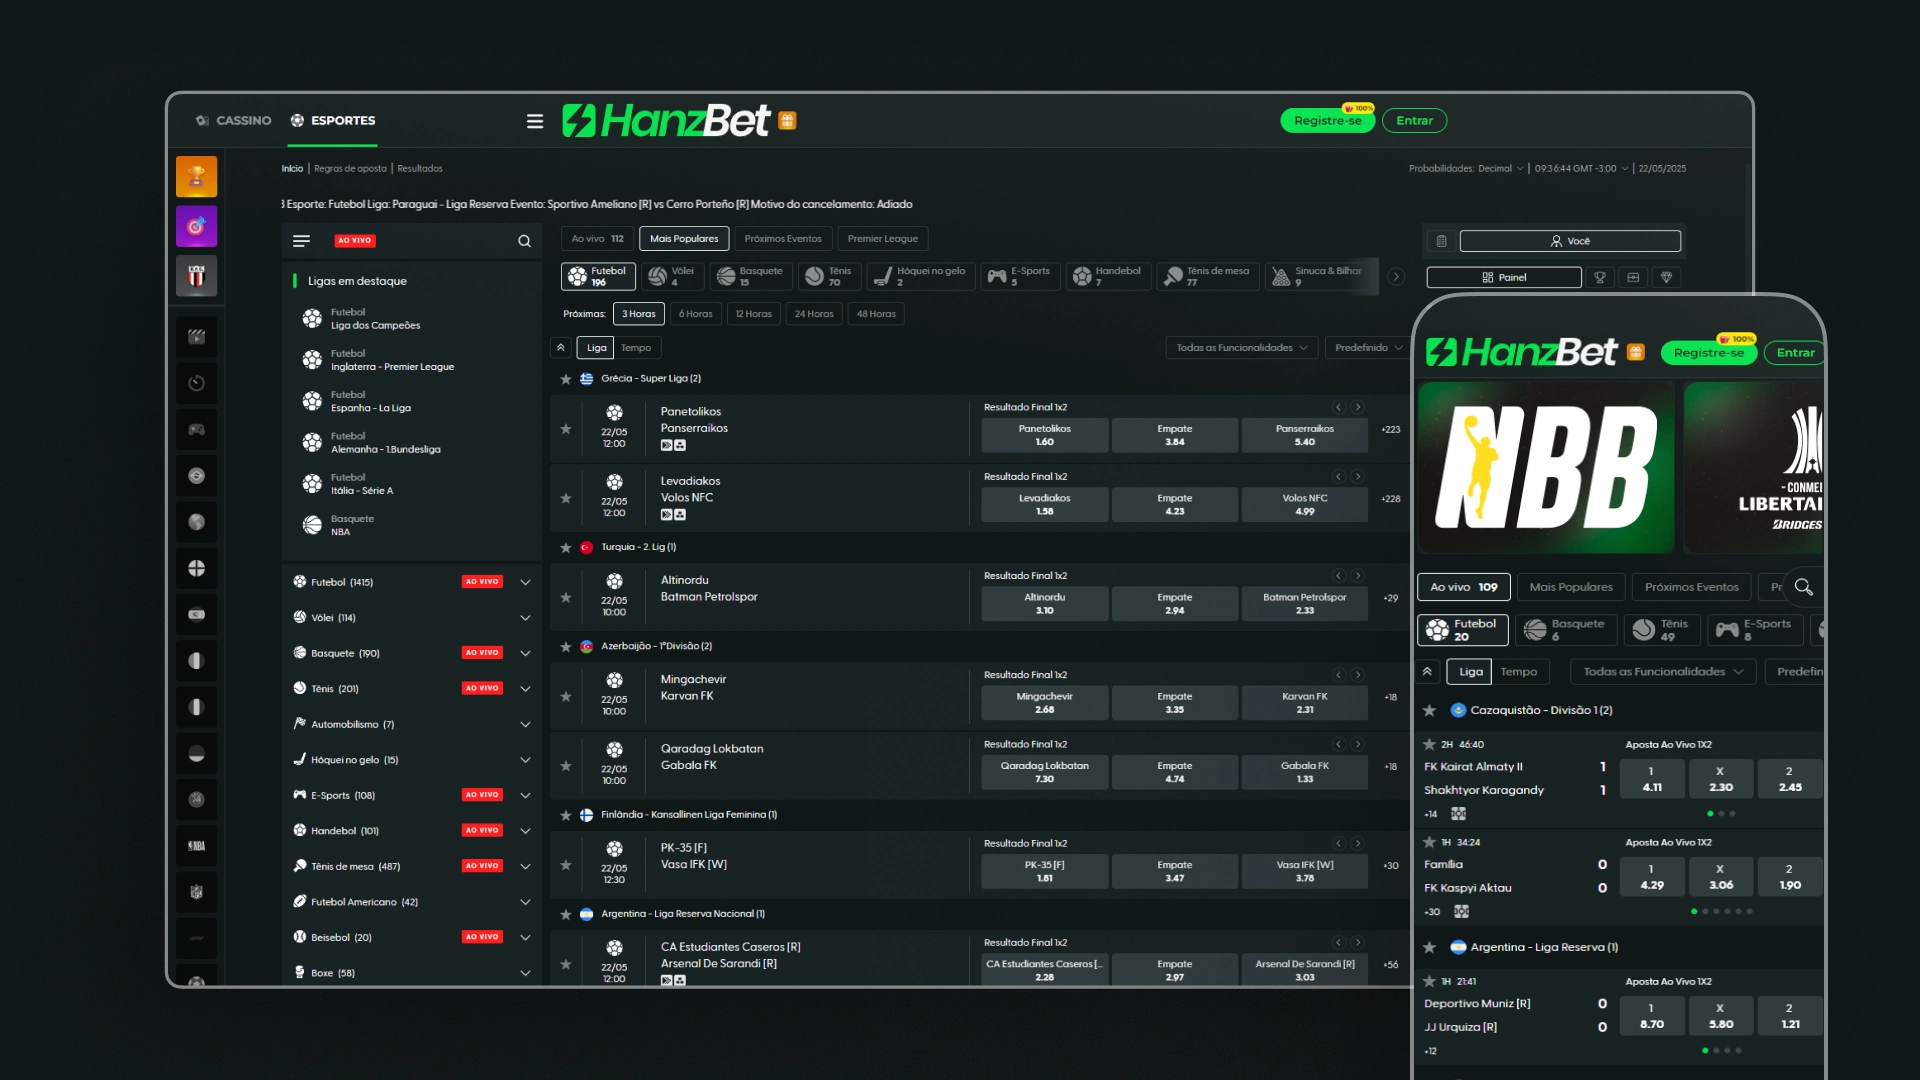Open +223 more markets for Panetolikos match
This screenshot has width=1920, height=1080.
coord(1391,430)
